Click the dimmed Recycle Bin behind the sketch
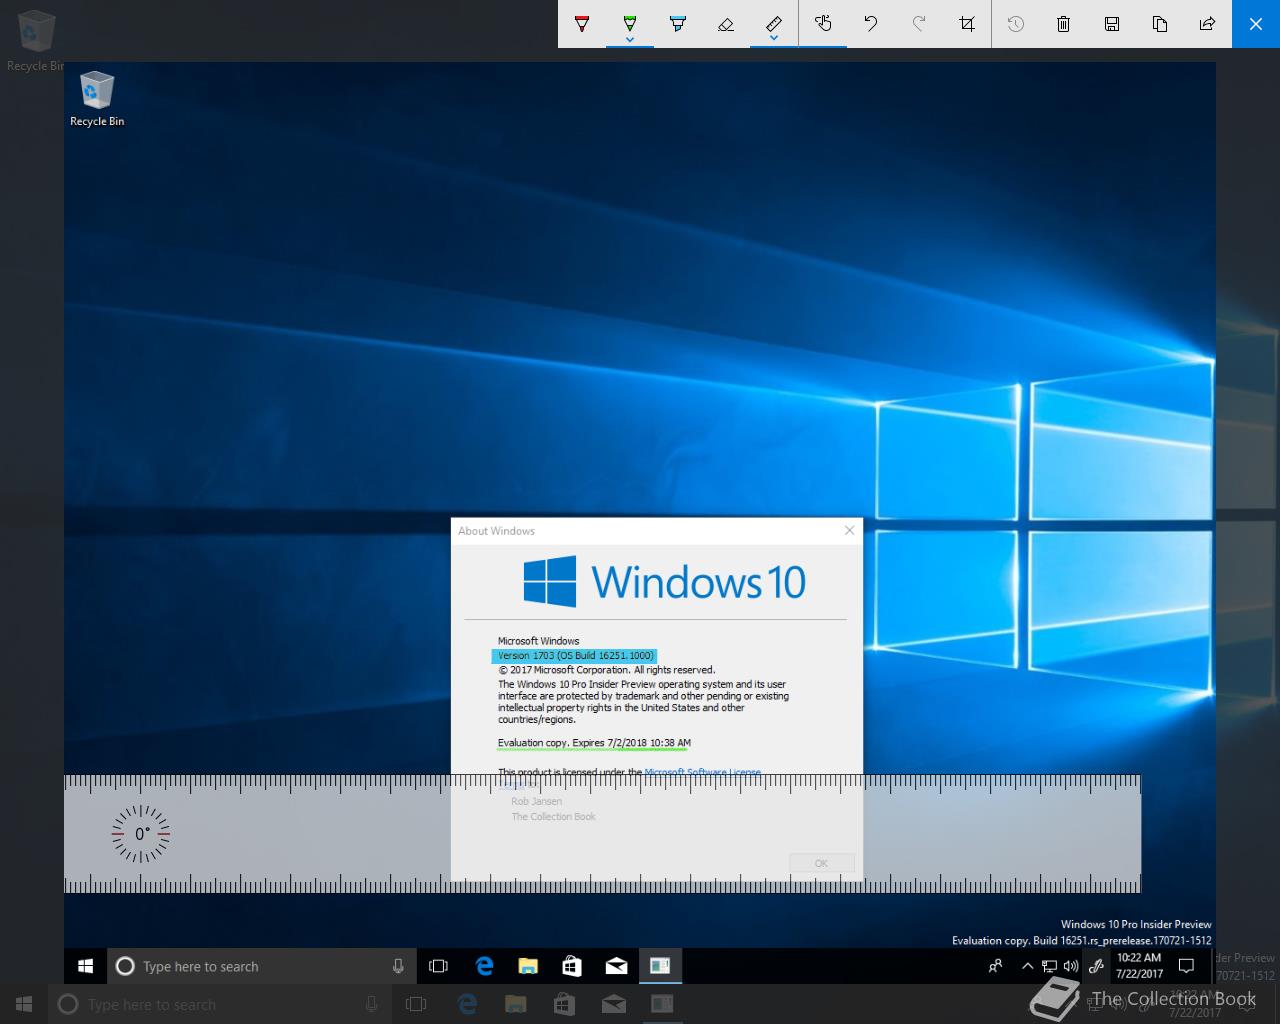The width and height of the screenshot is (1280, 1024). pyautogui.click(x=36, y=40)
